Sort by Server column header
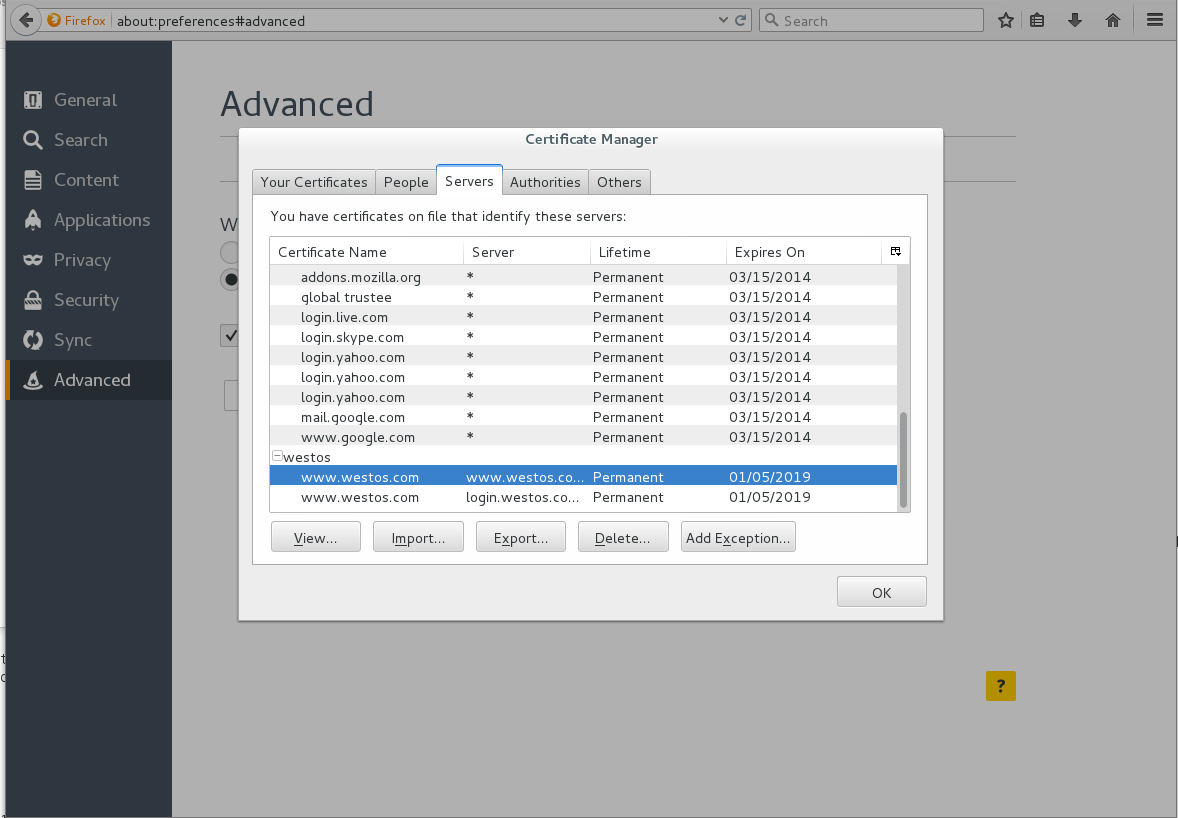This screenshot has width=1178, height=818. (527, 252)
